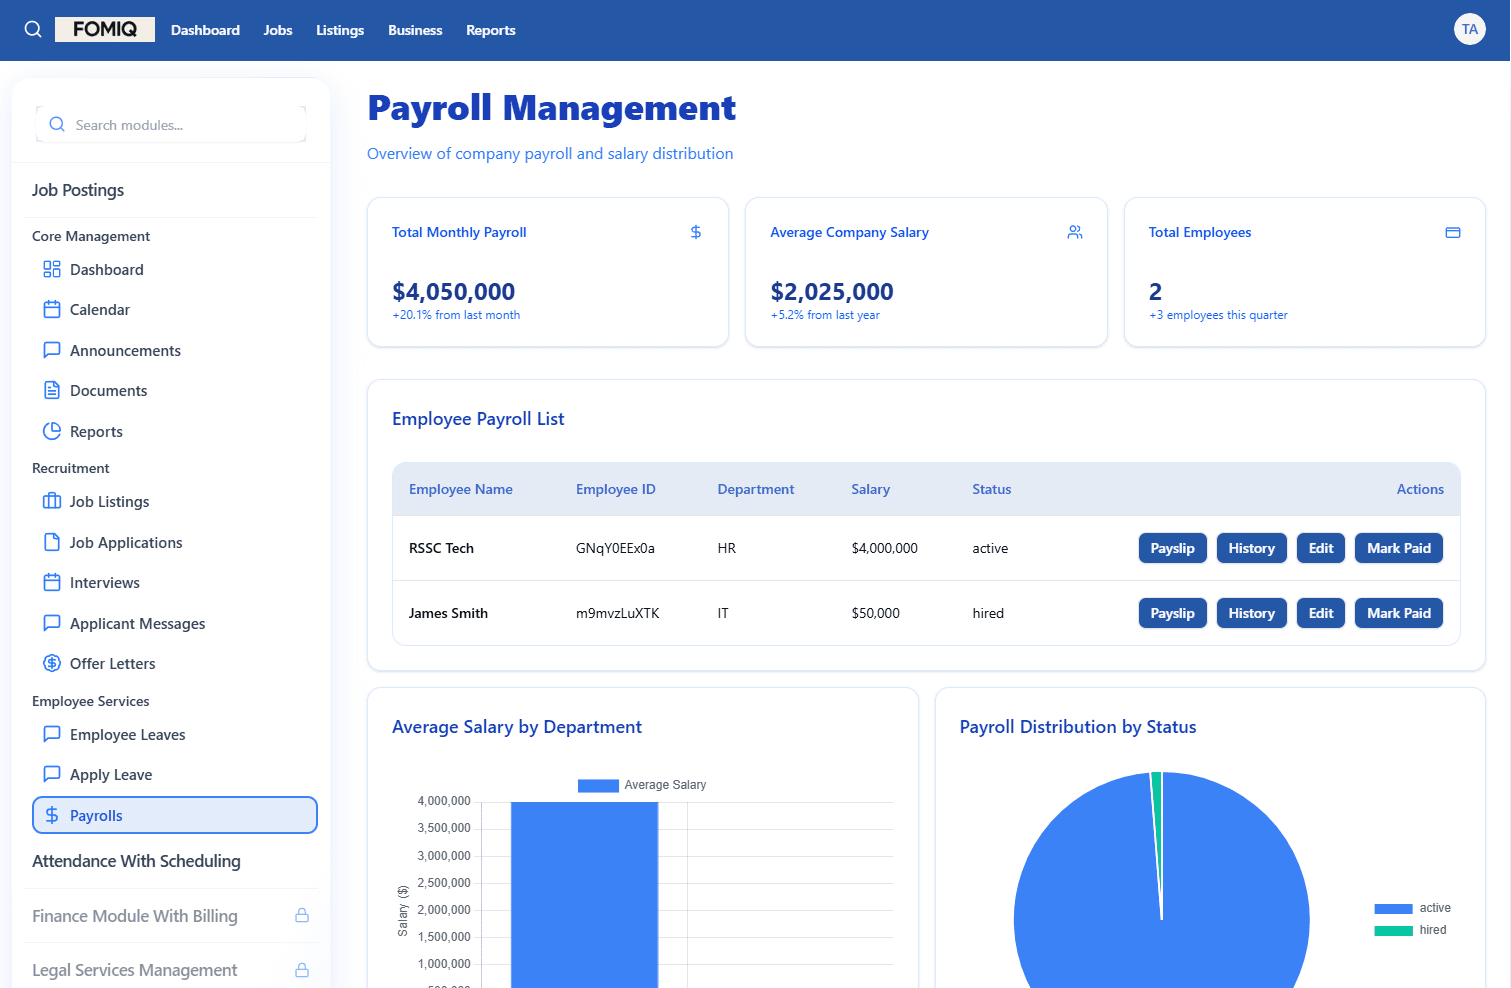
Task: Click the Offer Letters dollar badge icon
Action: click(52, 664)
